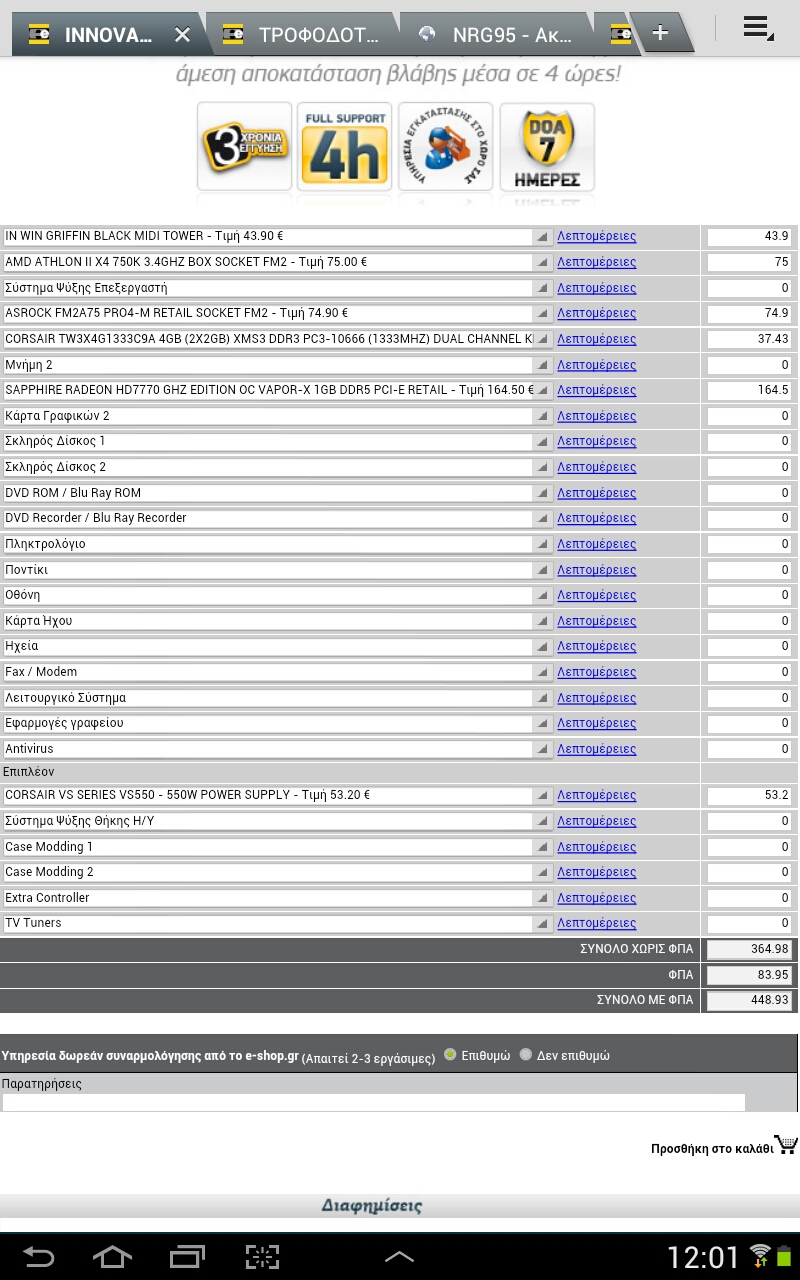The height and width of the screenshot is (1280, 800).
Task: Open Λεπτομέρειες link for IN WIN GRIFFIN
Action: (x=597, y=237)
